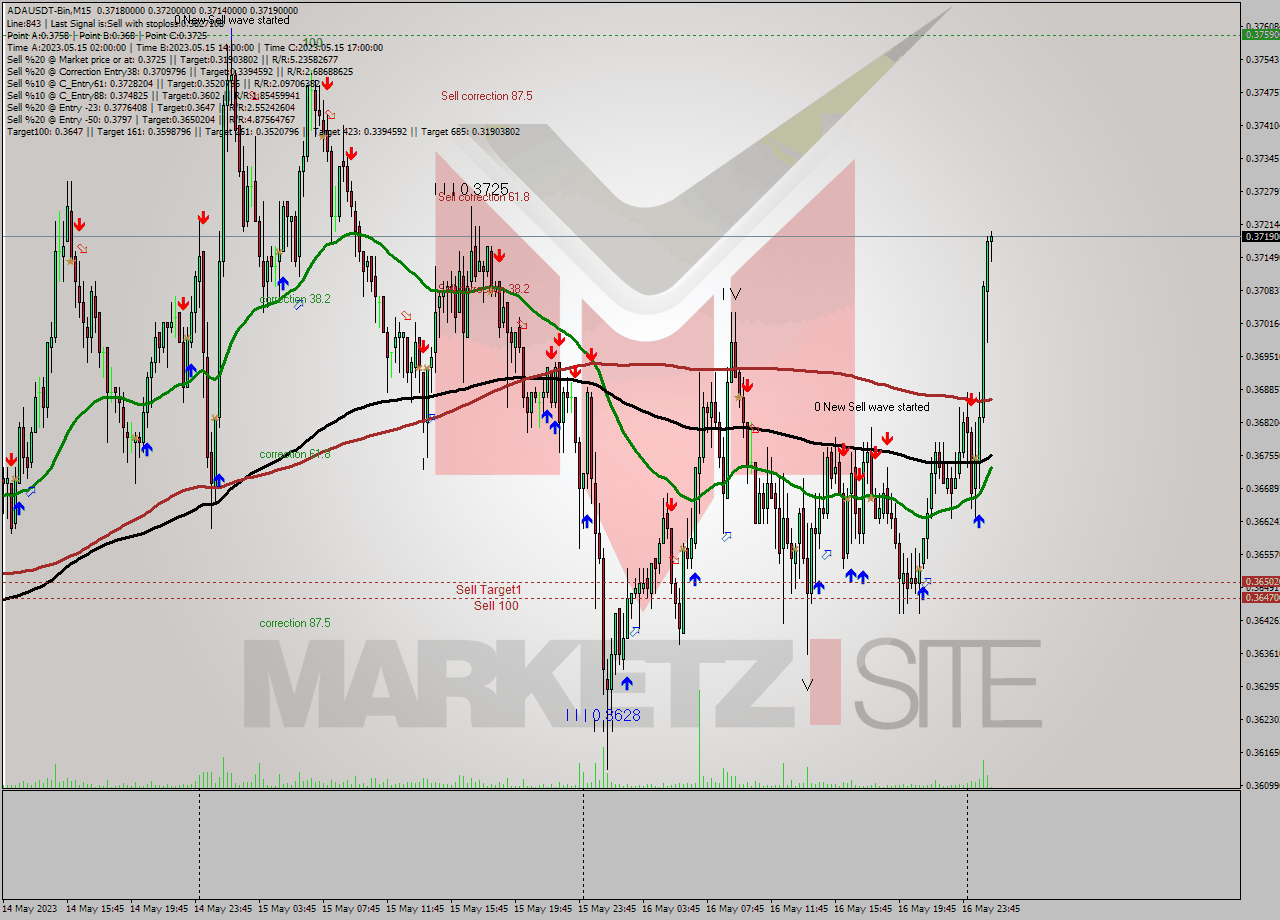Click '16 May 07:45' on time axis
This screenshot has height=920, width=1280.
(x=735, y=909)
